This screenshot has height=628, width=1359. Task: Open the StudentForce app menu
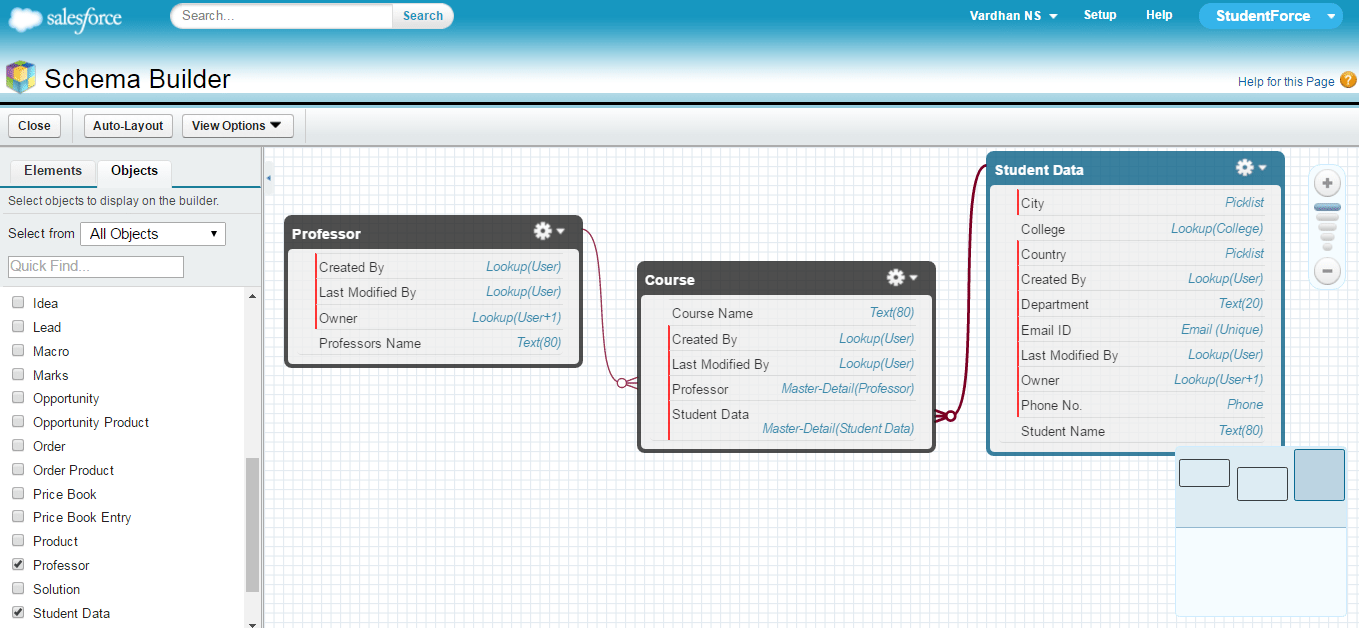pyautogui.click(x=1270, y=16)
